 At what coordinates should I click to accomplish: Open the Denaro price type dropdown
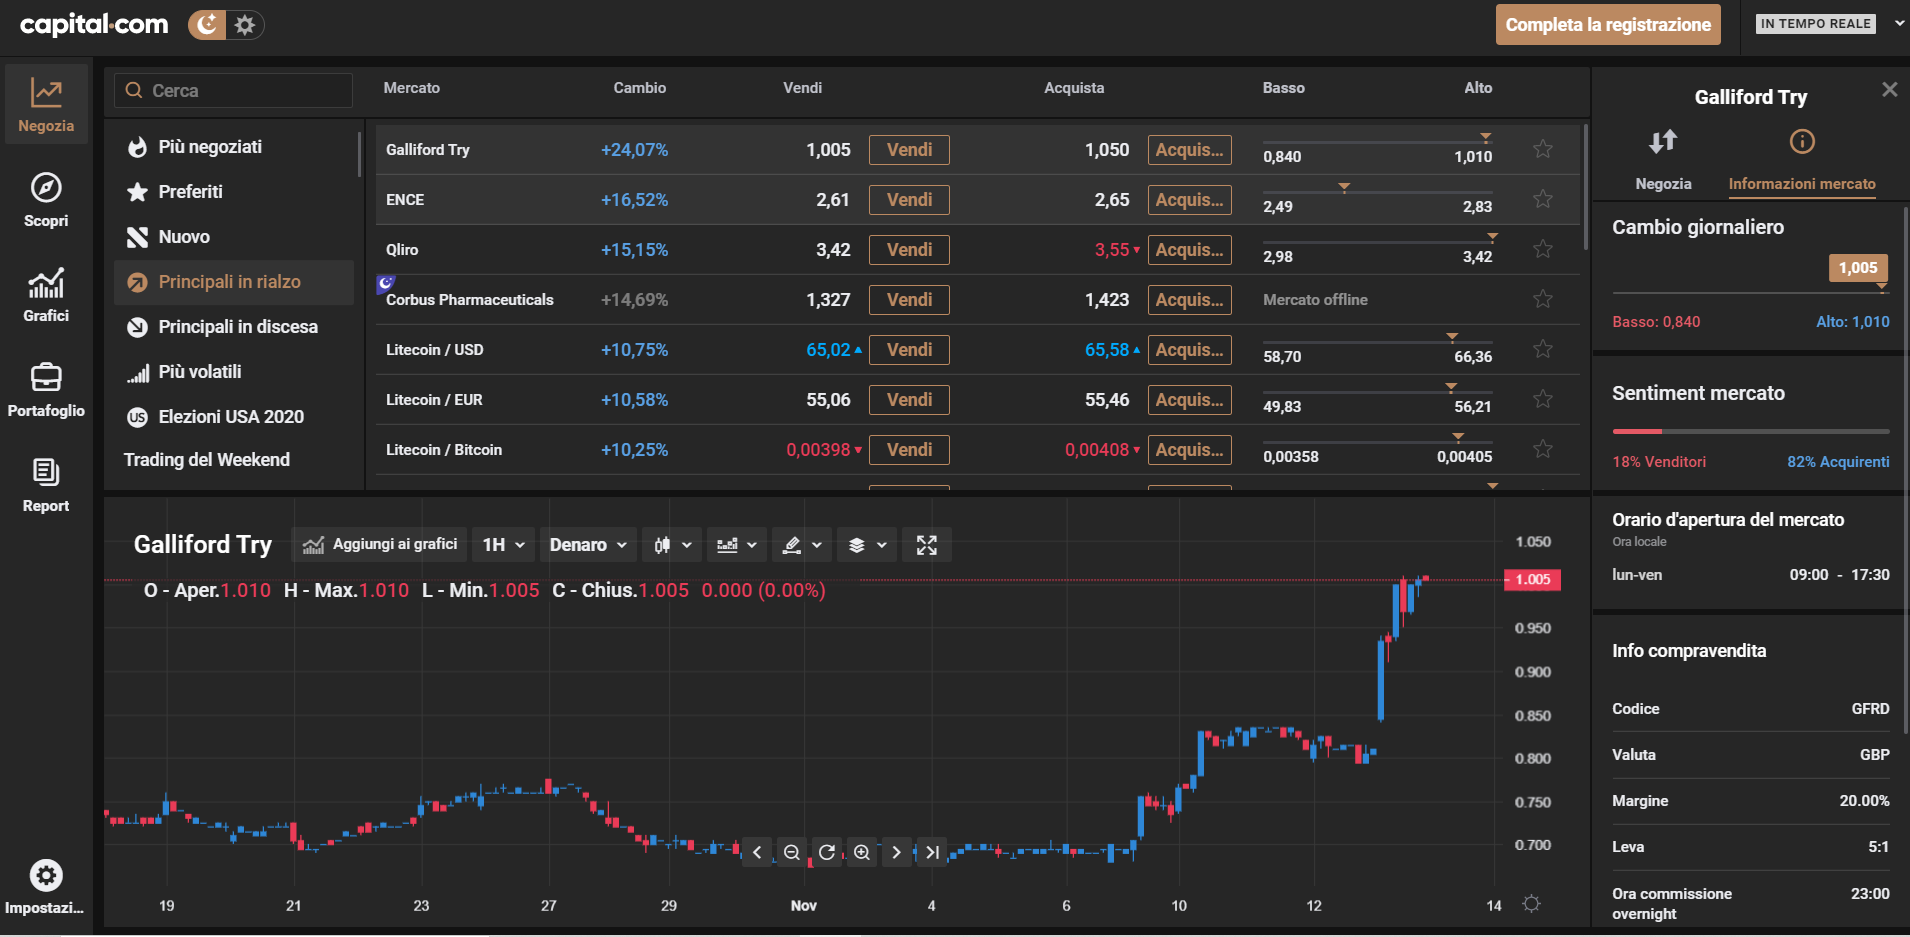pyautogui.click(x=588, y=545)
